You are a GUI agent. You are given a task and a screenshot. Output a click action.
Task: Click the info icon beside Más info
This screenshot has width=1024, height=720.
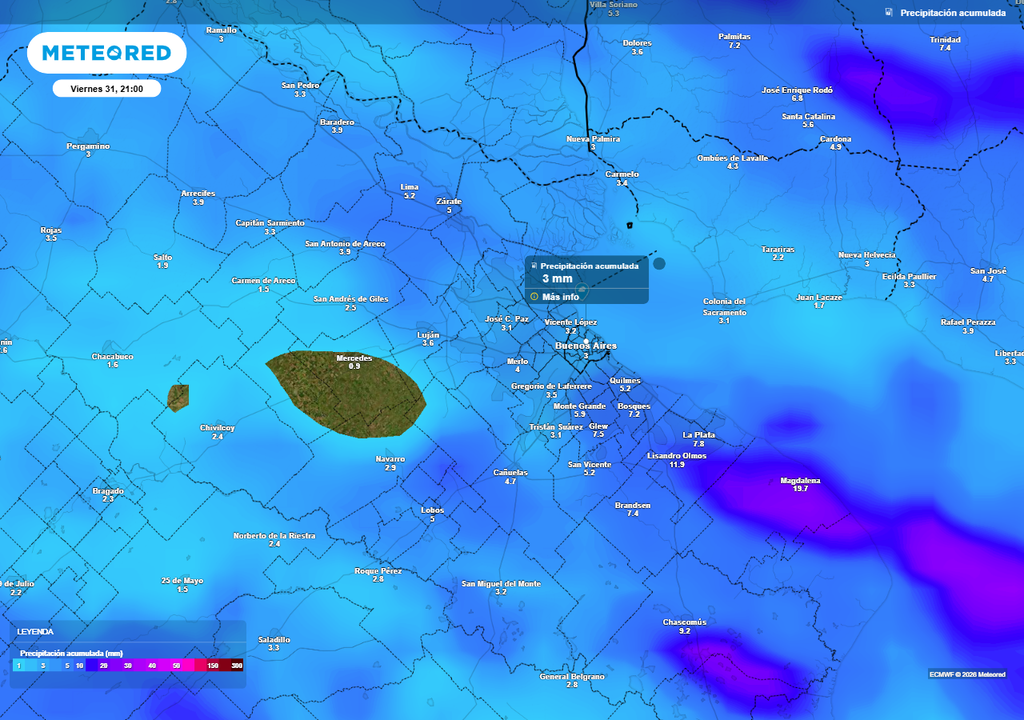click(x=534, y=297)
